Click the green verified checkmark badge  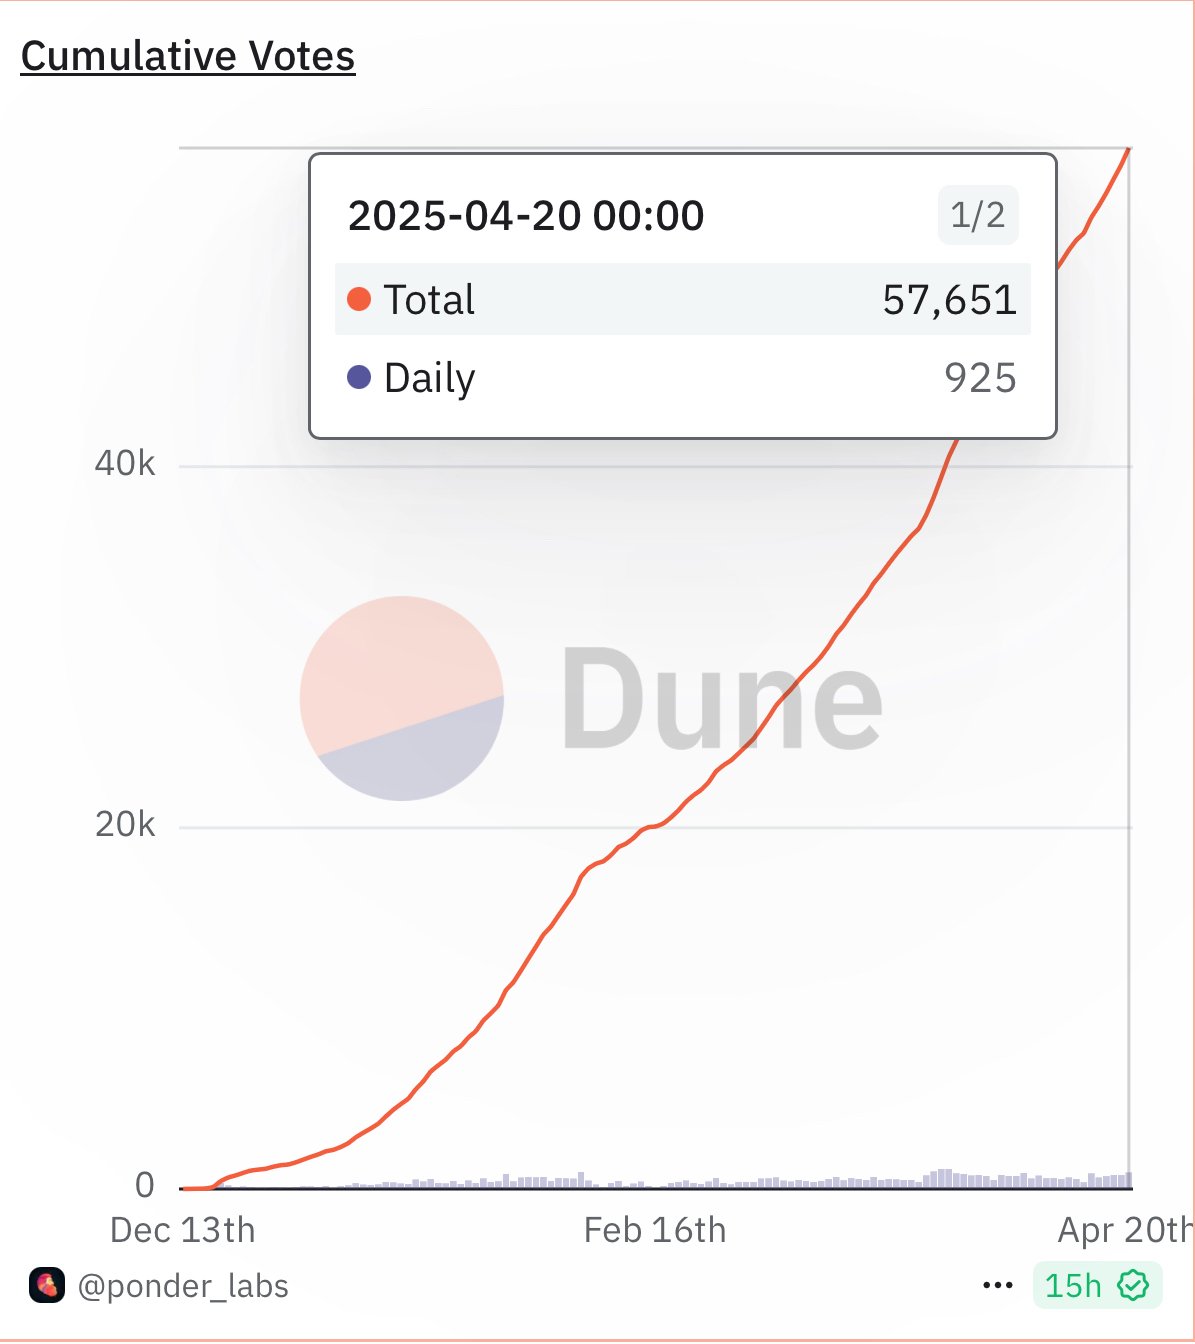[x=1133, y=1285]
